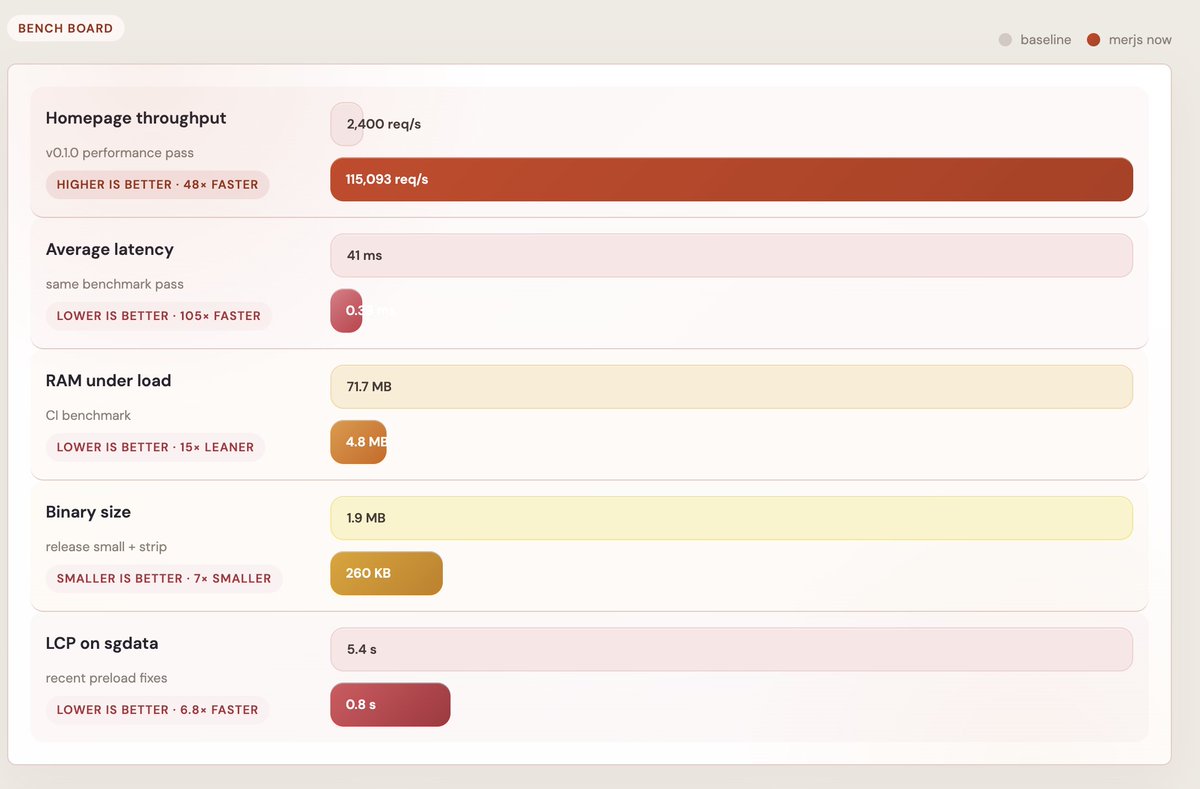
Task: Click the 0.8 s red bar
Action: click(x=390, y=704)
